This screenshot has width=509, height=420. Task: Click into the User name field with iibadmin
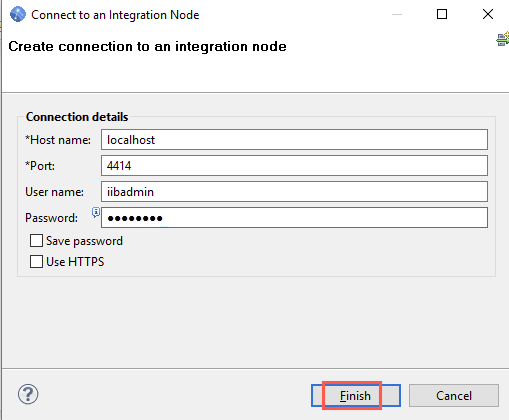(294, 192)
